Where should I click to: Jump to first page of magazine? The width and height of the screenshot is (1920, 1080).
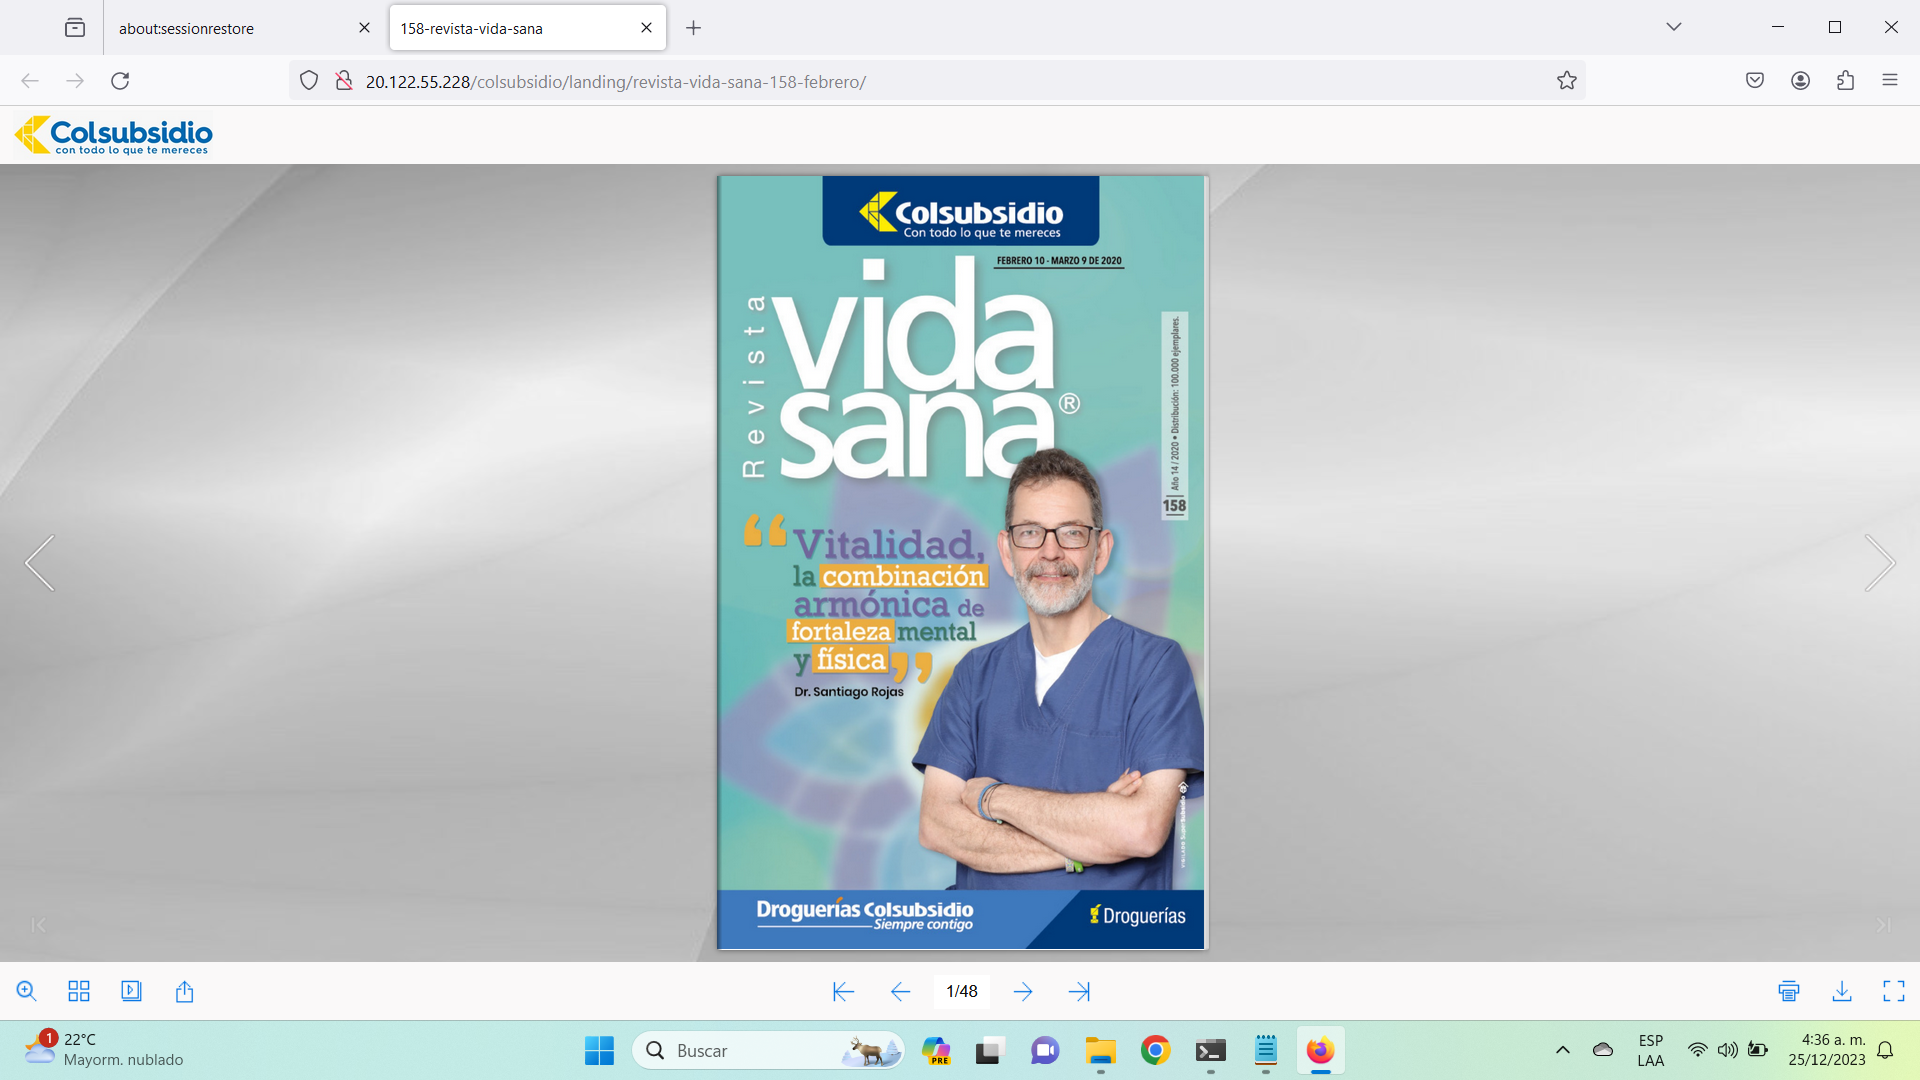click(843, 991)
